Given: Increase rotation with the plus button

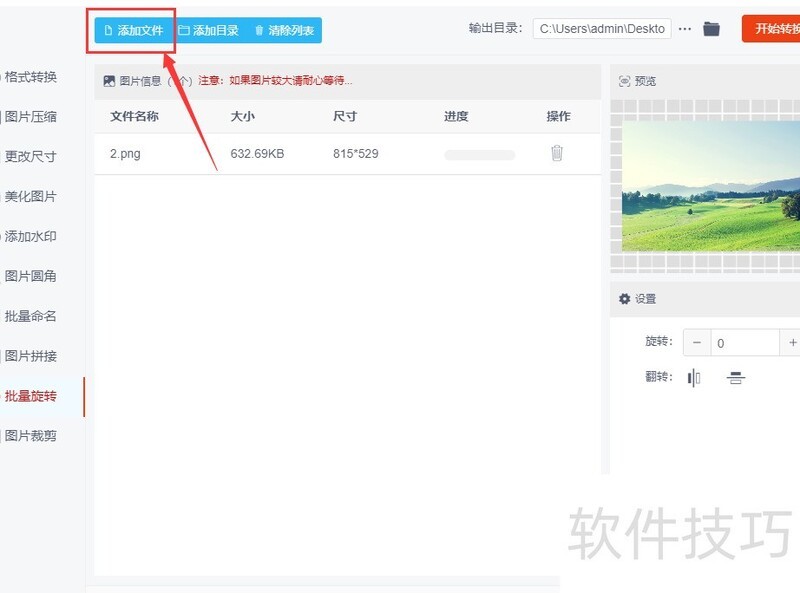Looking at the screenshot, I should coord(791,343).
